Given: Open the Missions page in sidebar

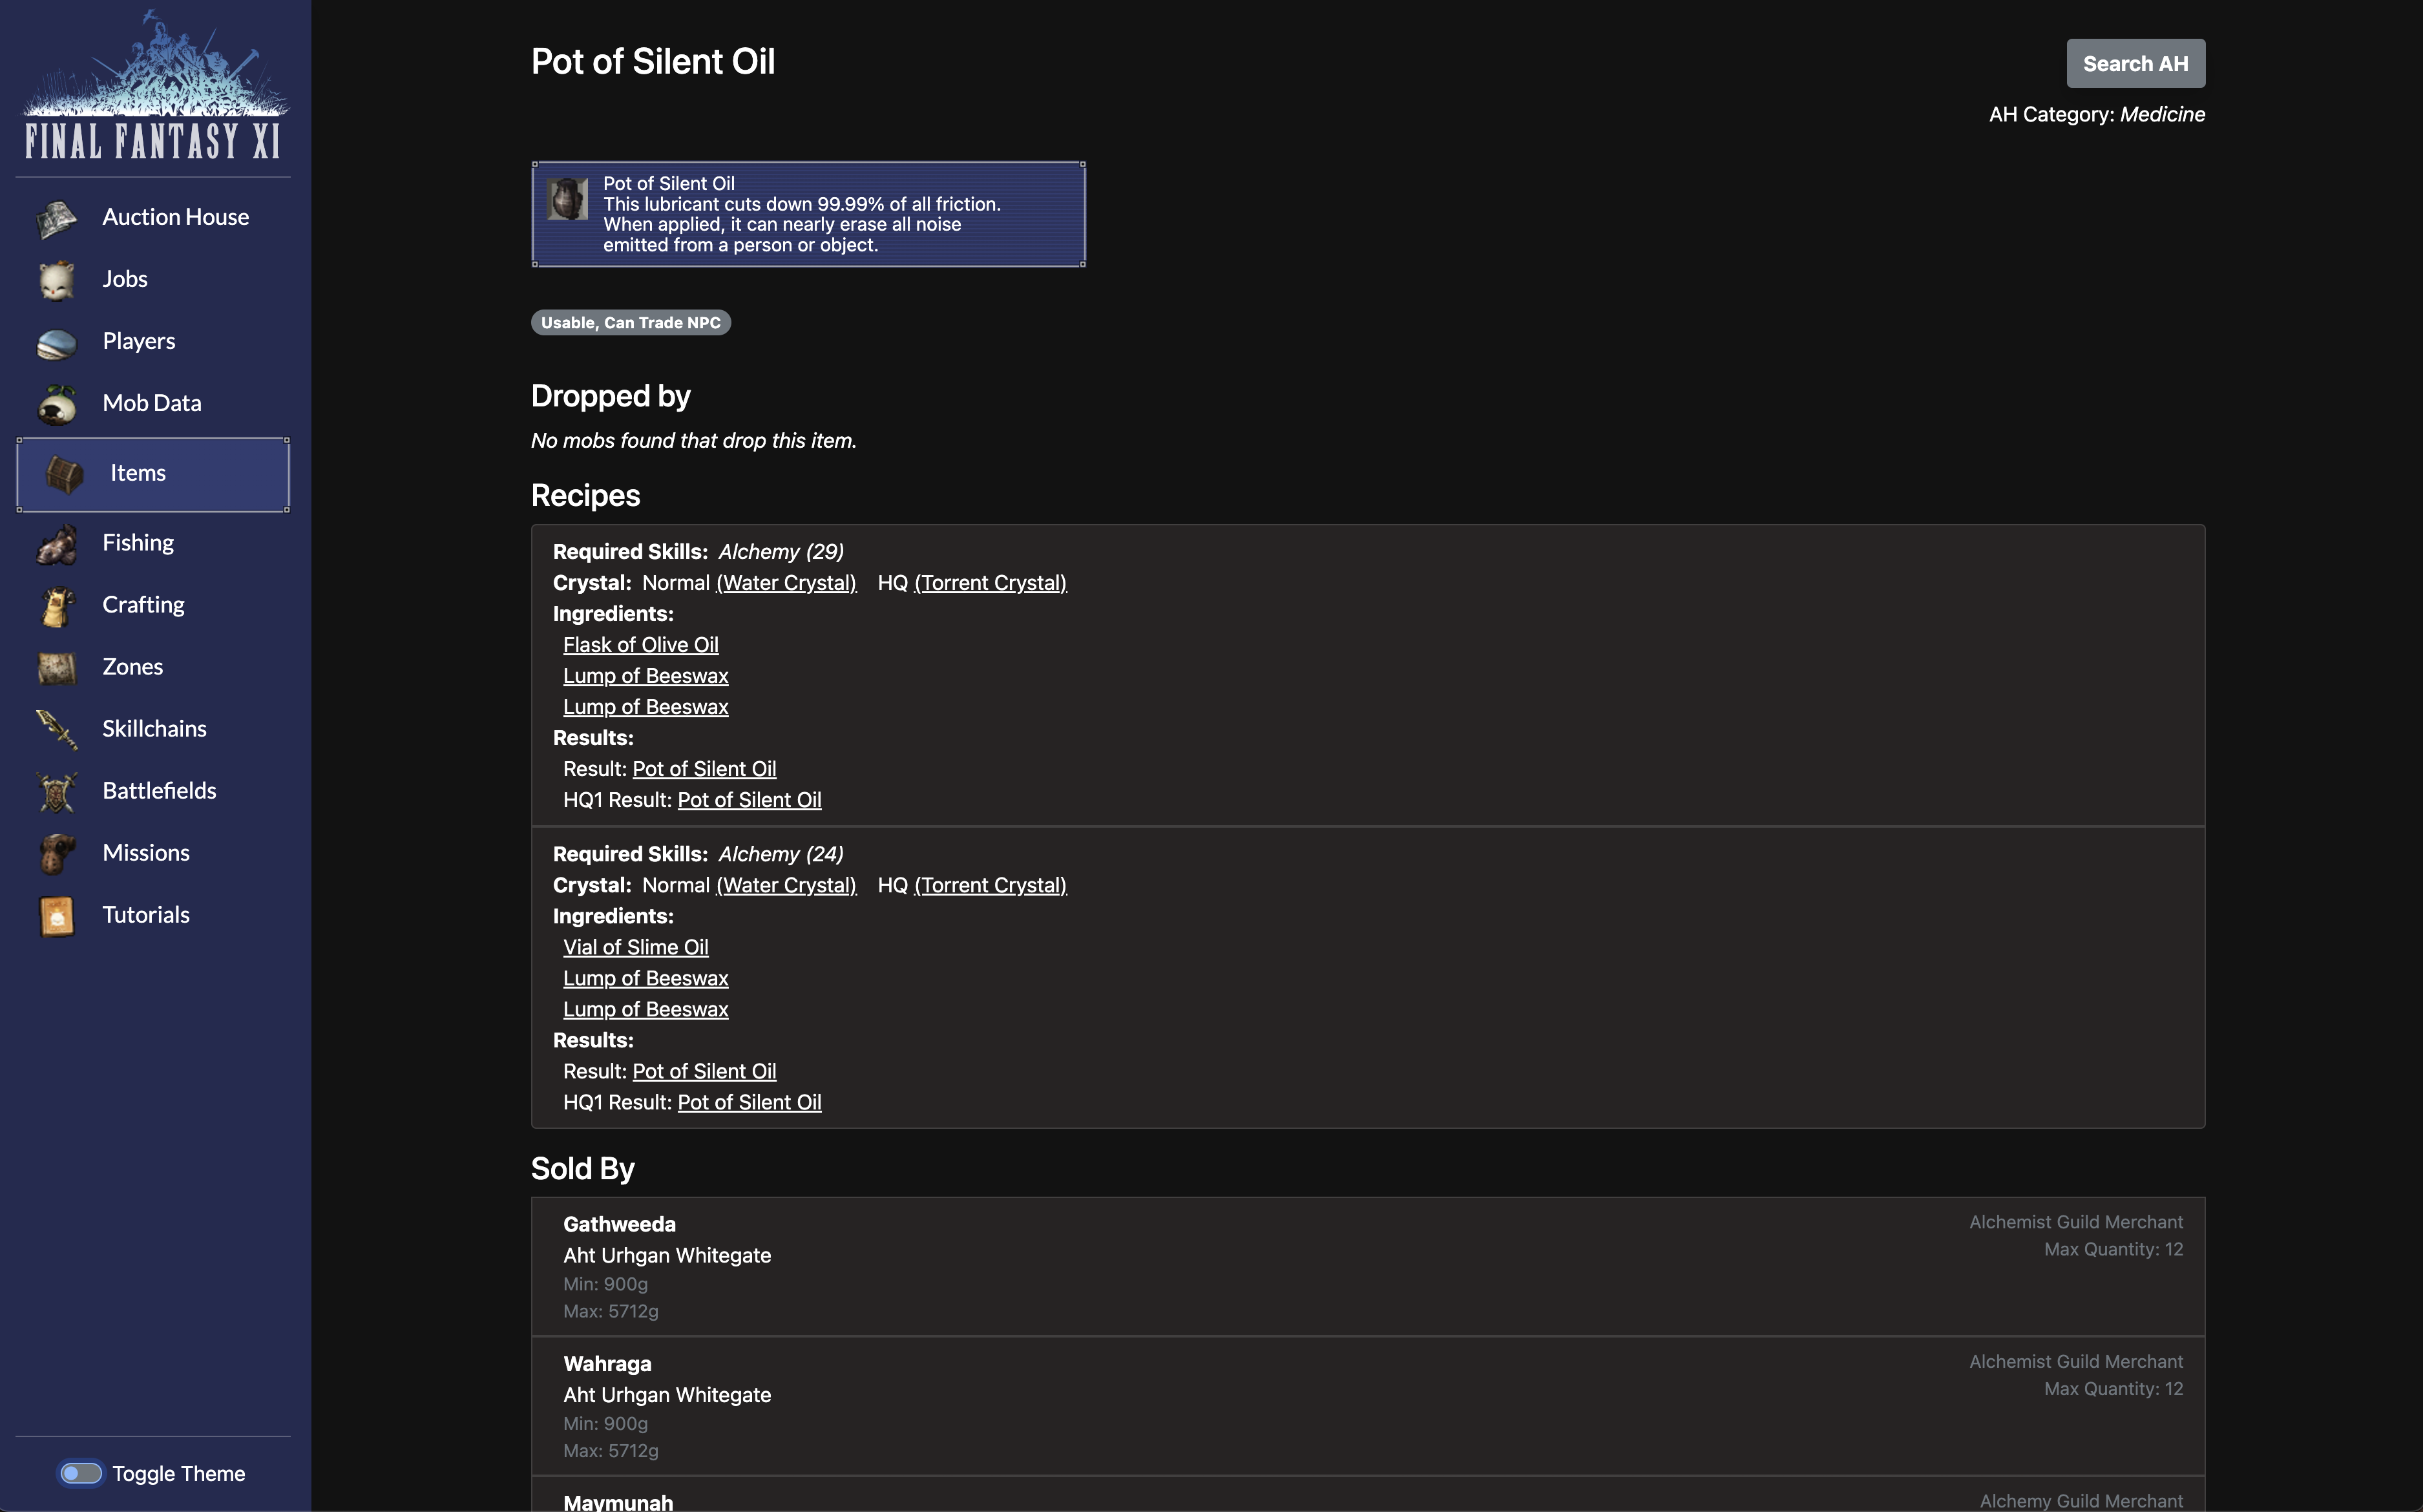Looking at the screenshot, I should pos(146,853).
